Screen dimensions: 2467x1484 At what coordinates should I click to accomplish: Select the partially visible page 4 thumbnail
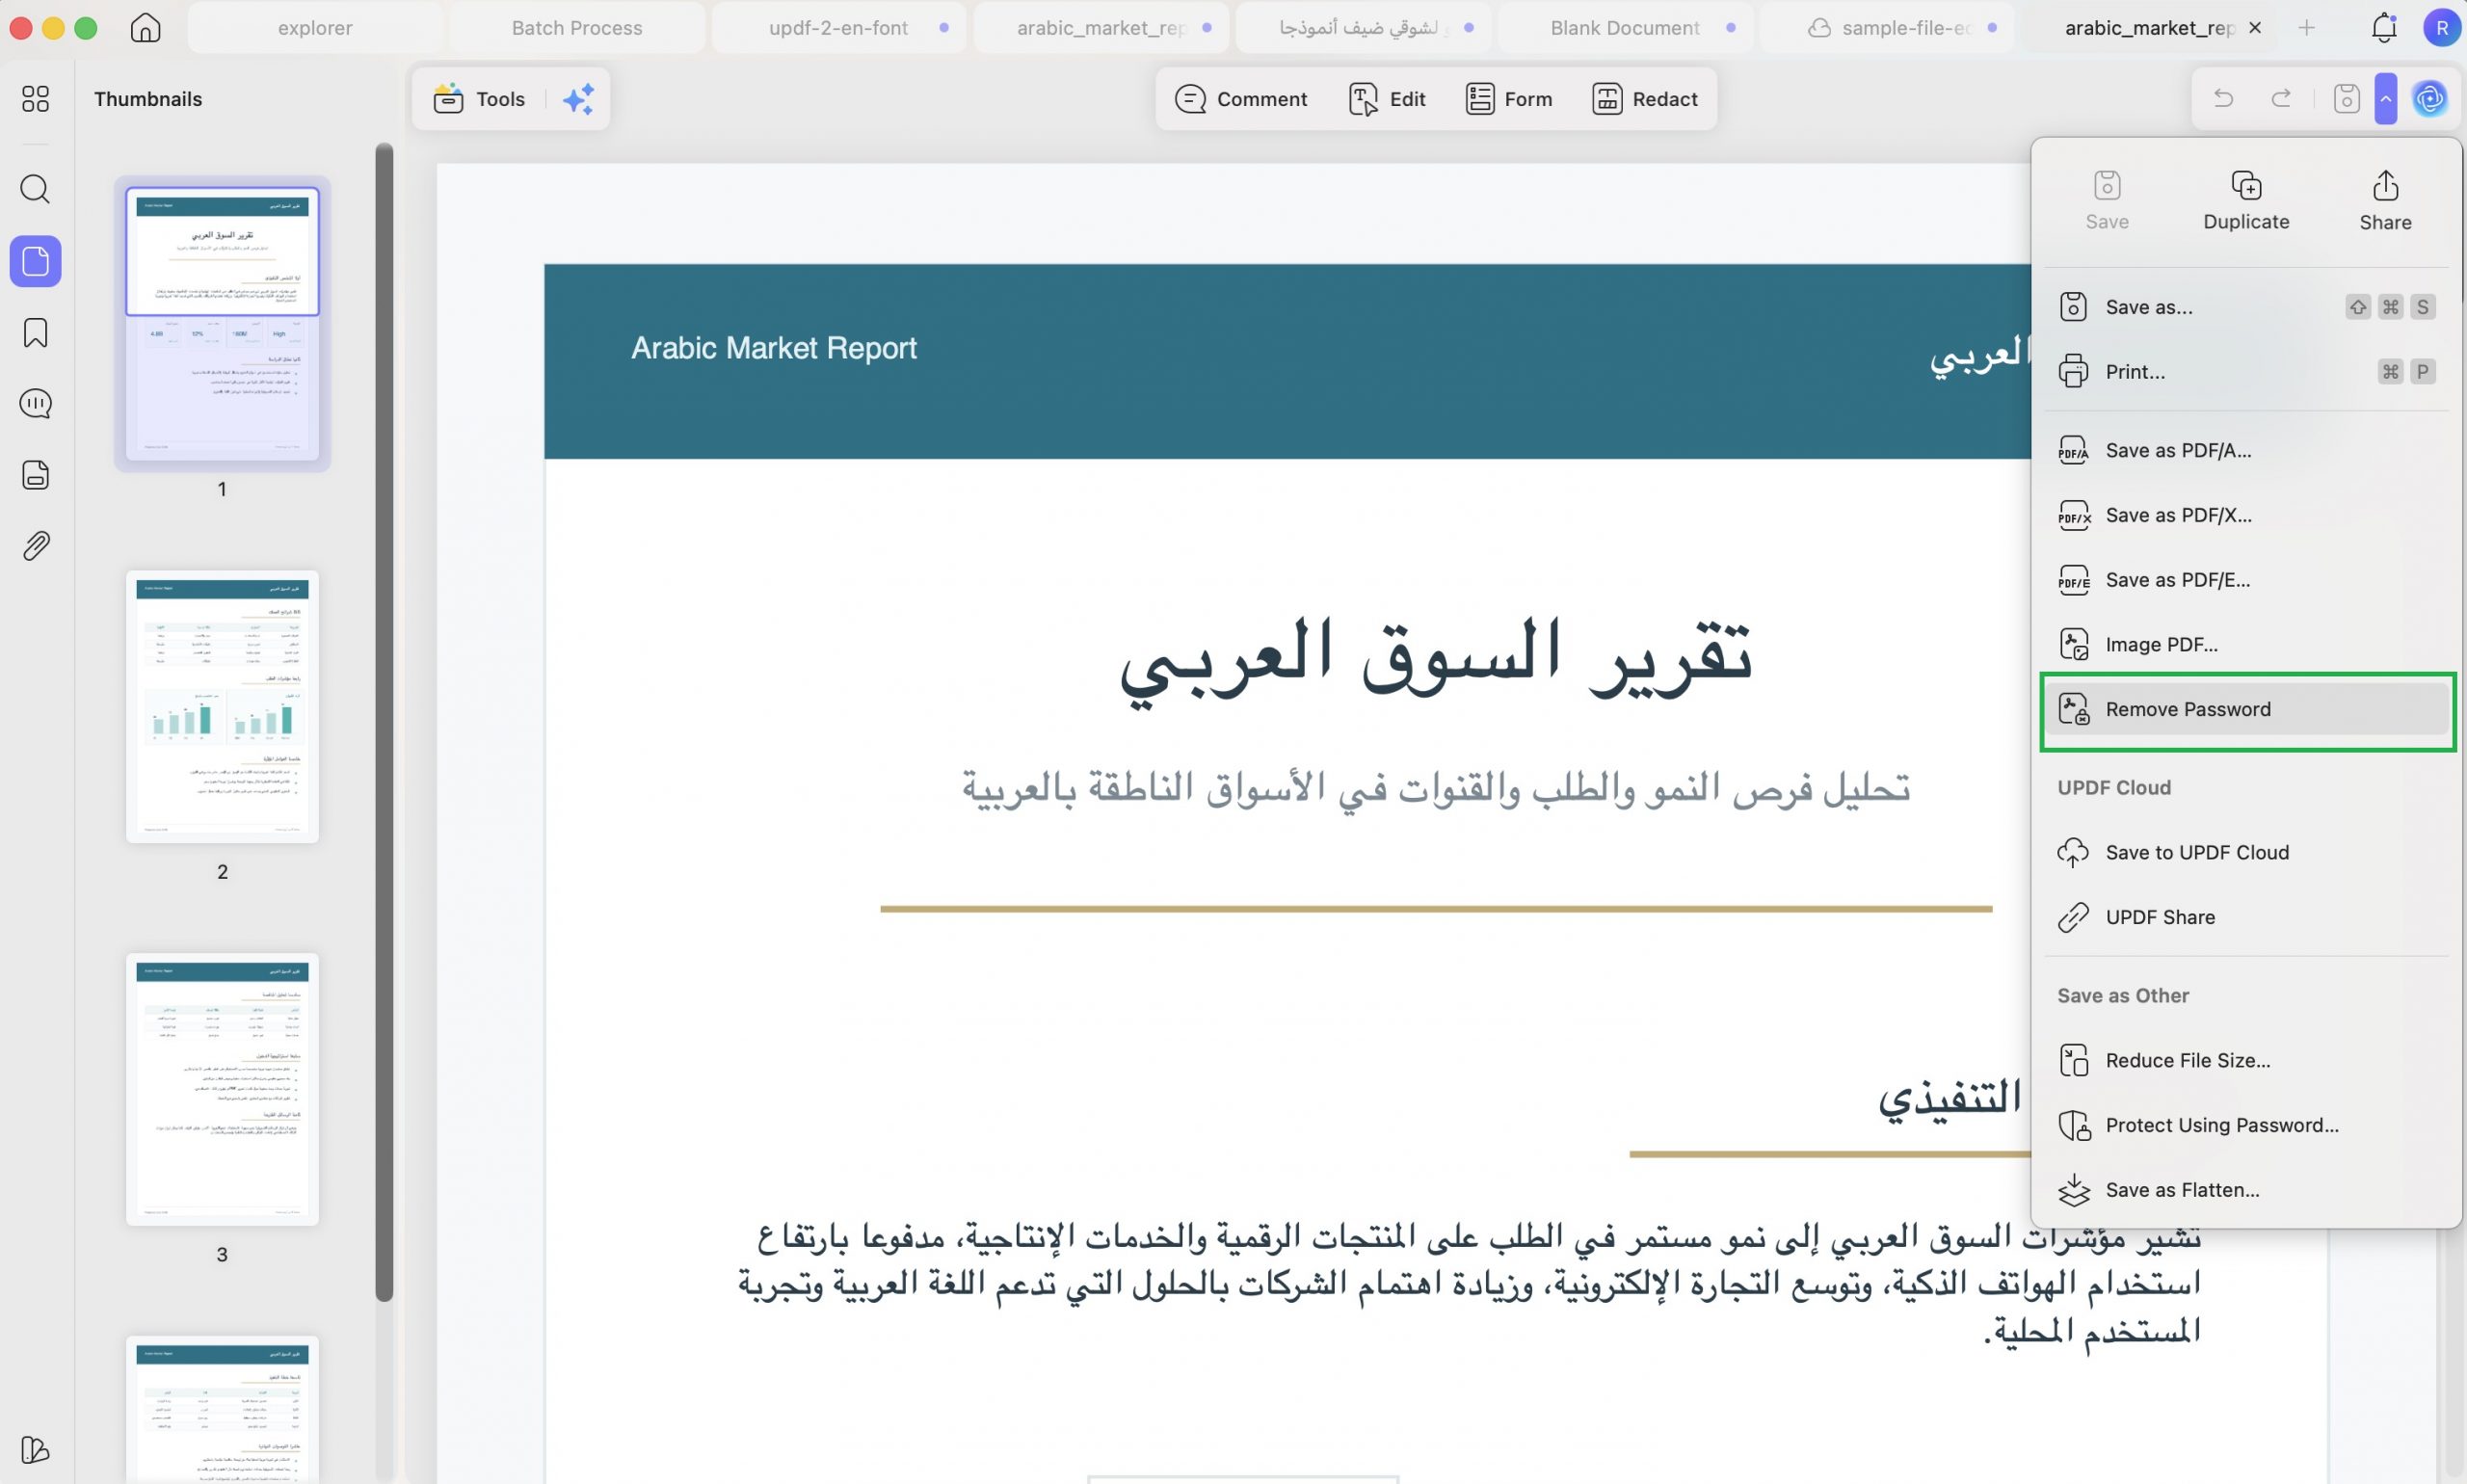point(222,1409)
